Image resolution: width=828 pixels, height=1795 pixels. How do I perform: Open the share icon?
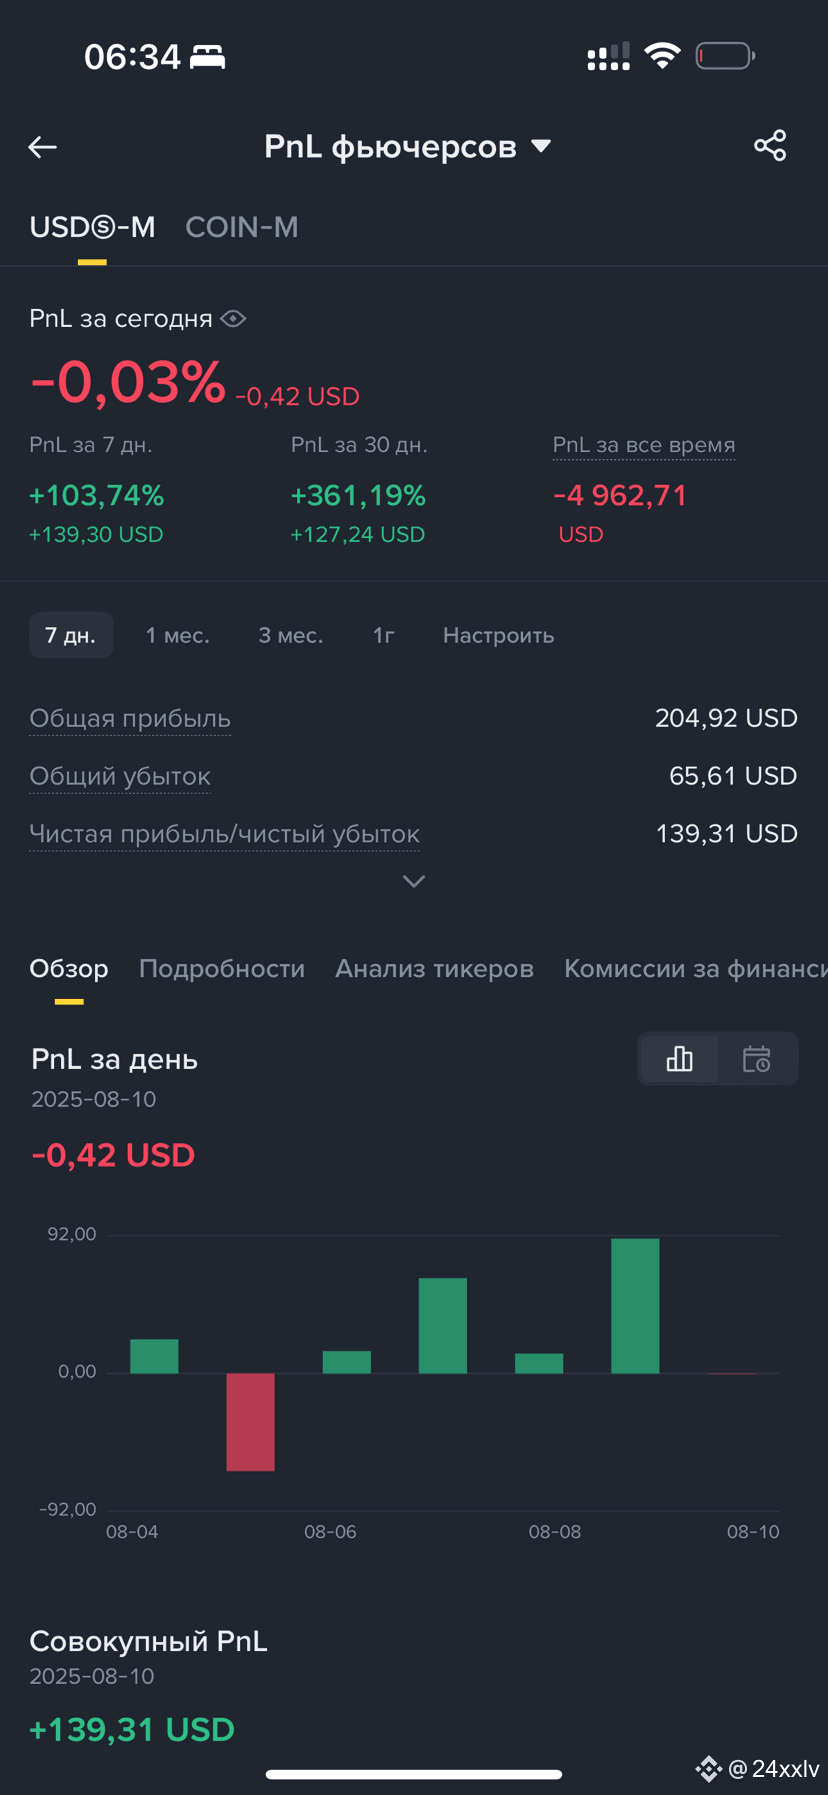(770, 146)
